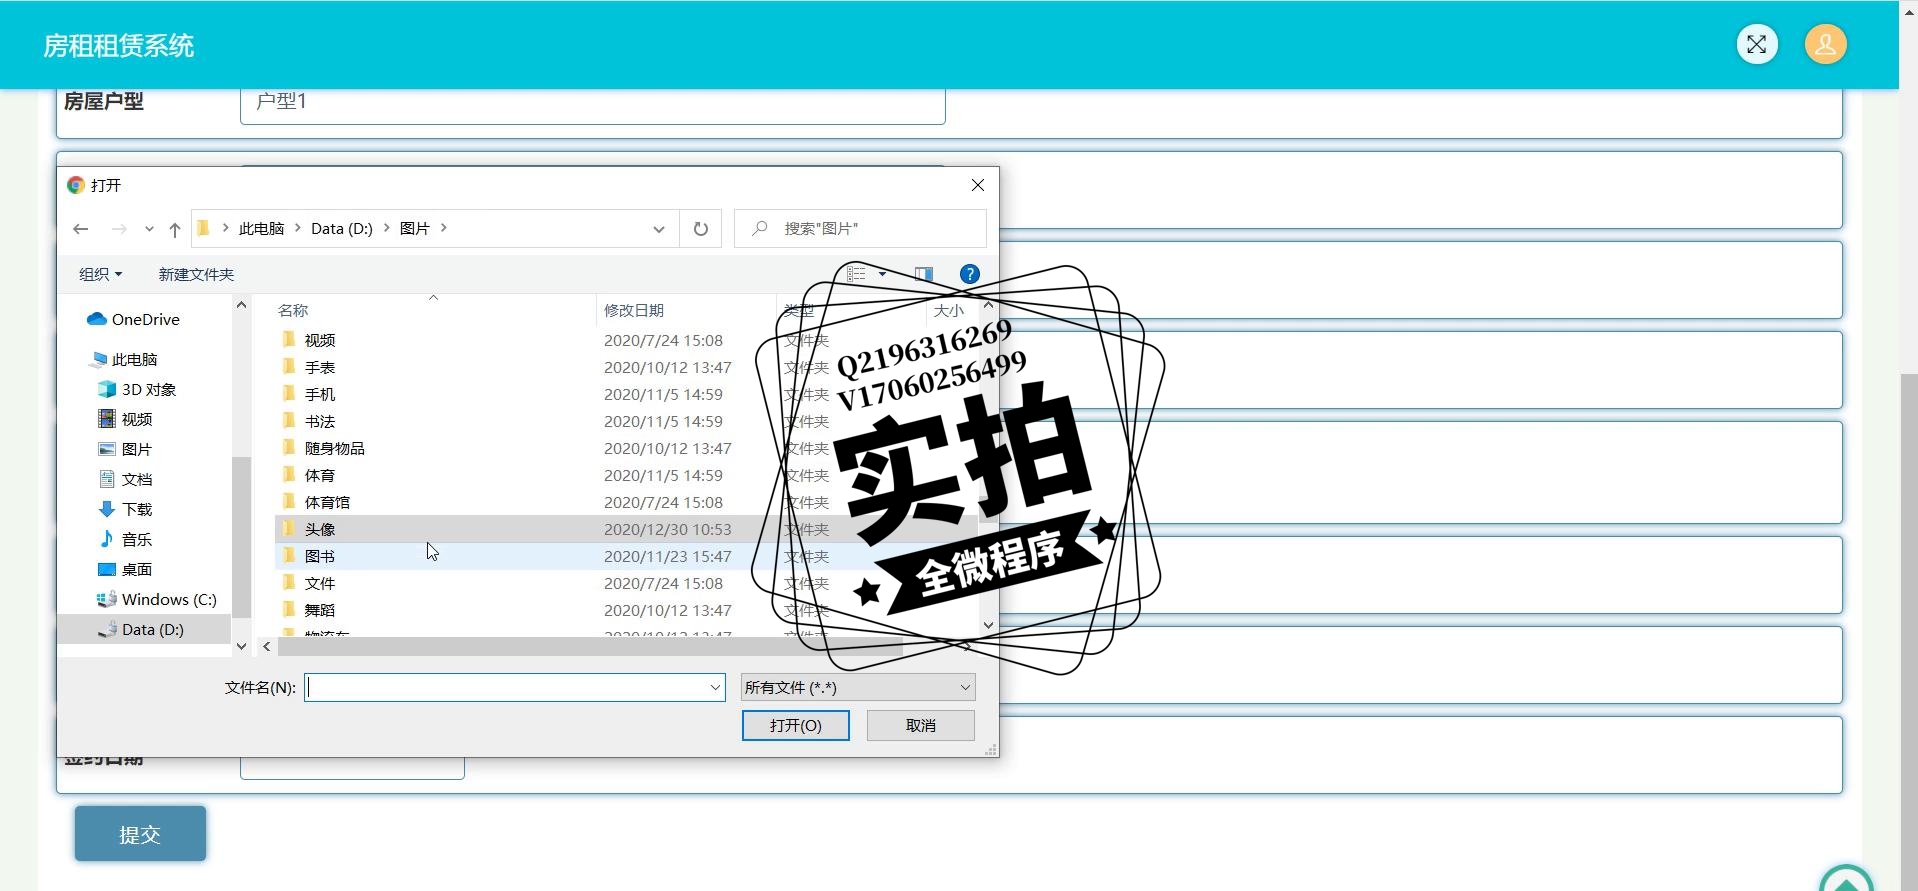Click the 取消 button
This screenshot has height=891, width=1918.
[921, 725]
